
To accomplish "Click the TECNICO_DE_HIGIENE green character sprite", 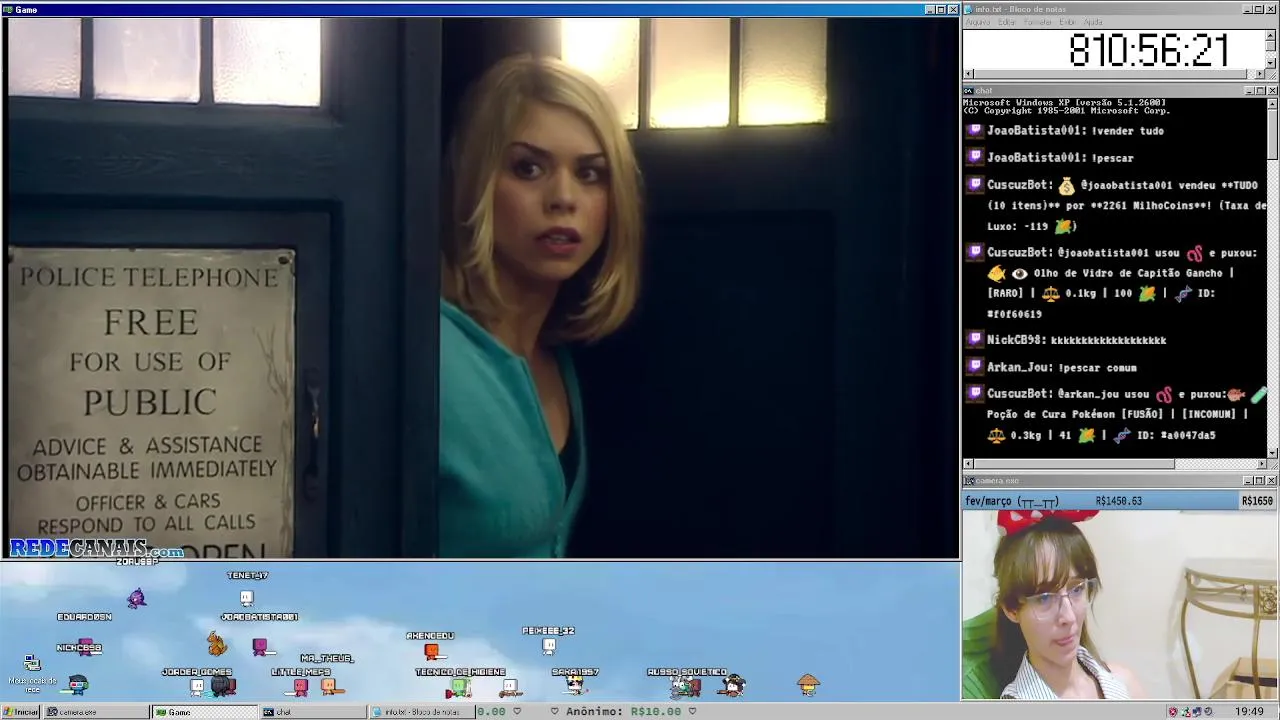I will point(458,687).
